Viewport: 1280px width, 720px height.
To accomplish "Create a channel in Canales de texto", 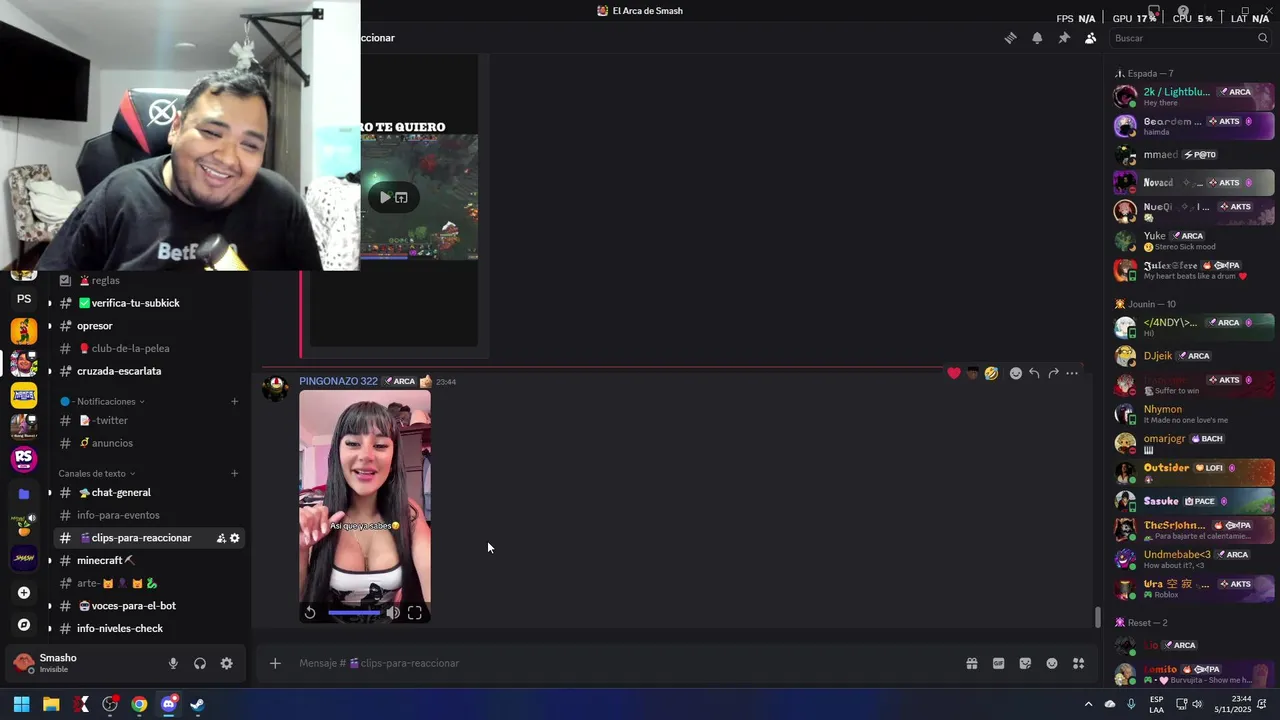I will tap(235, 474).
